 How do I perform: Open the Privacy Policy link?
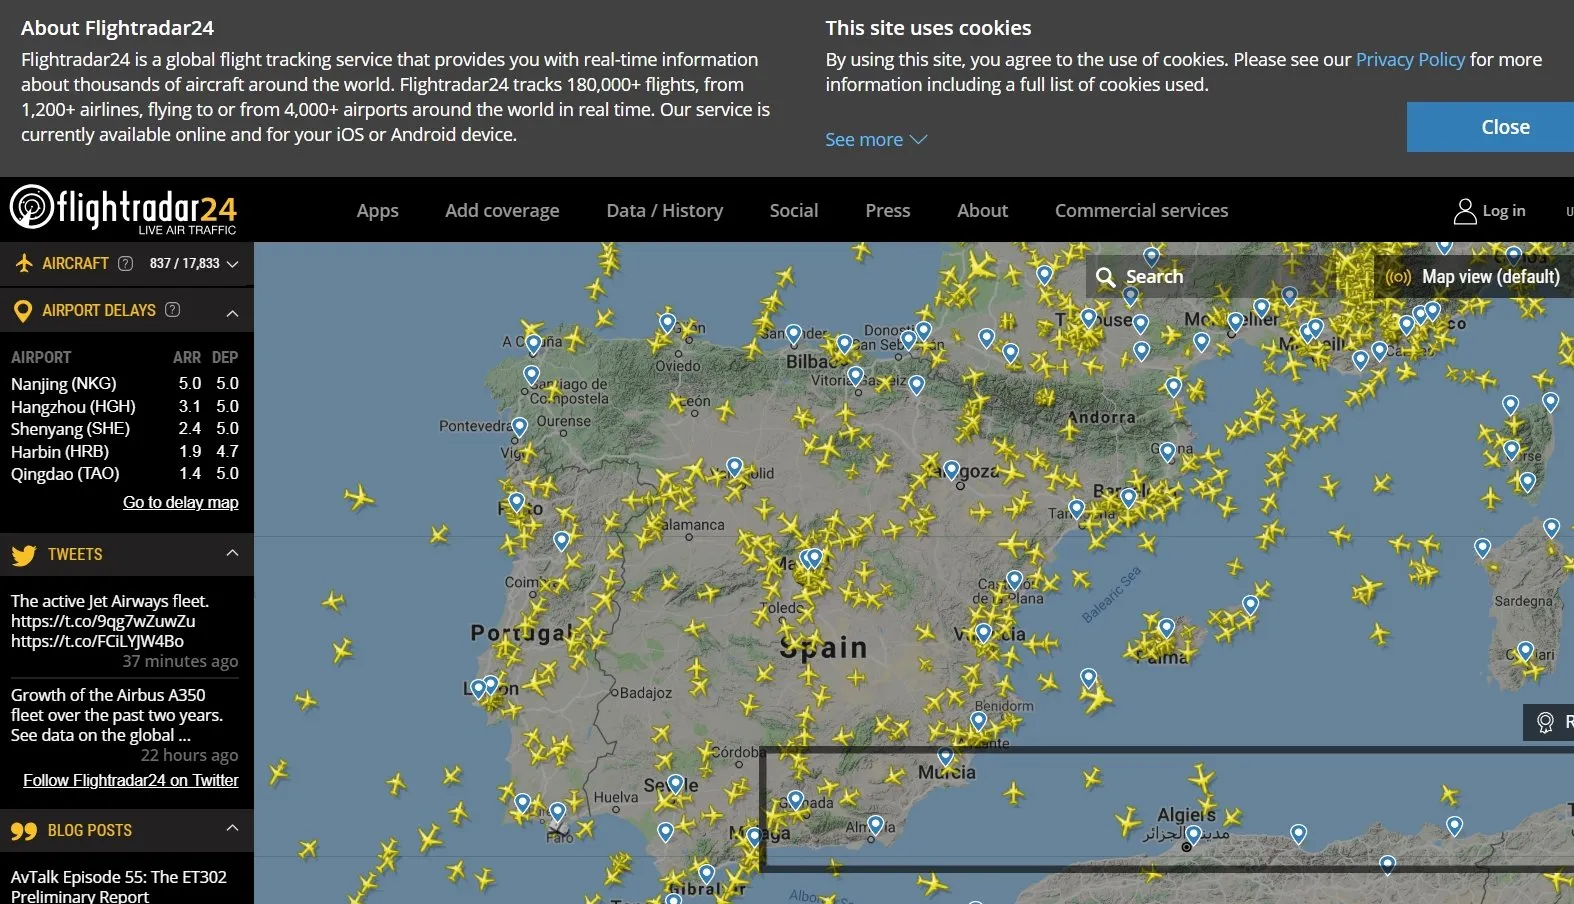[1409, 60]
